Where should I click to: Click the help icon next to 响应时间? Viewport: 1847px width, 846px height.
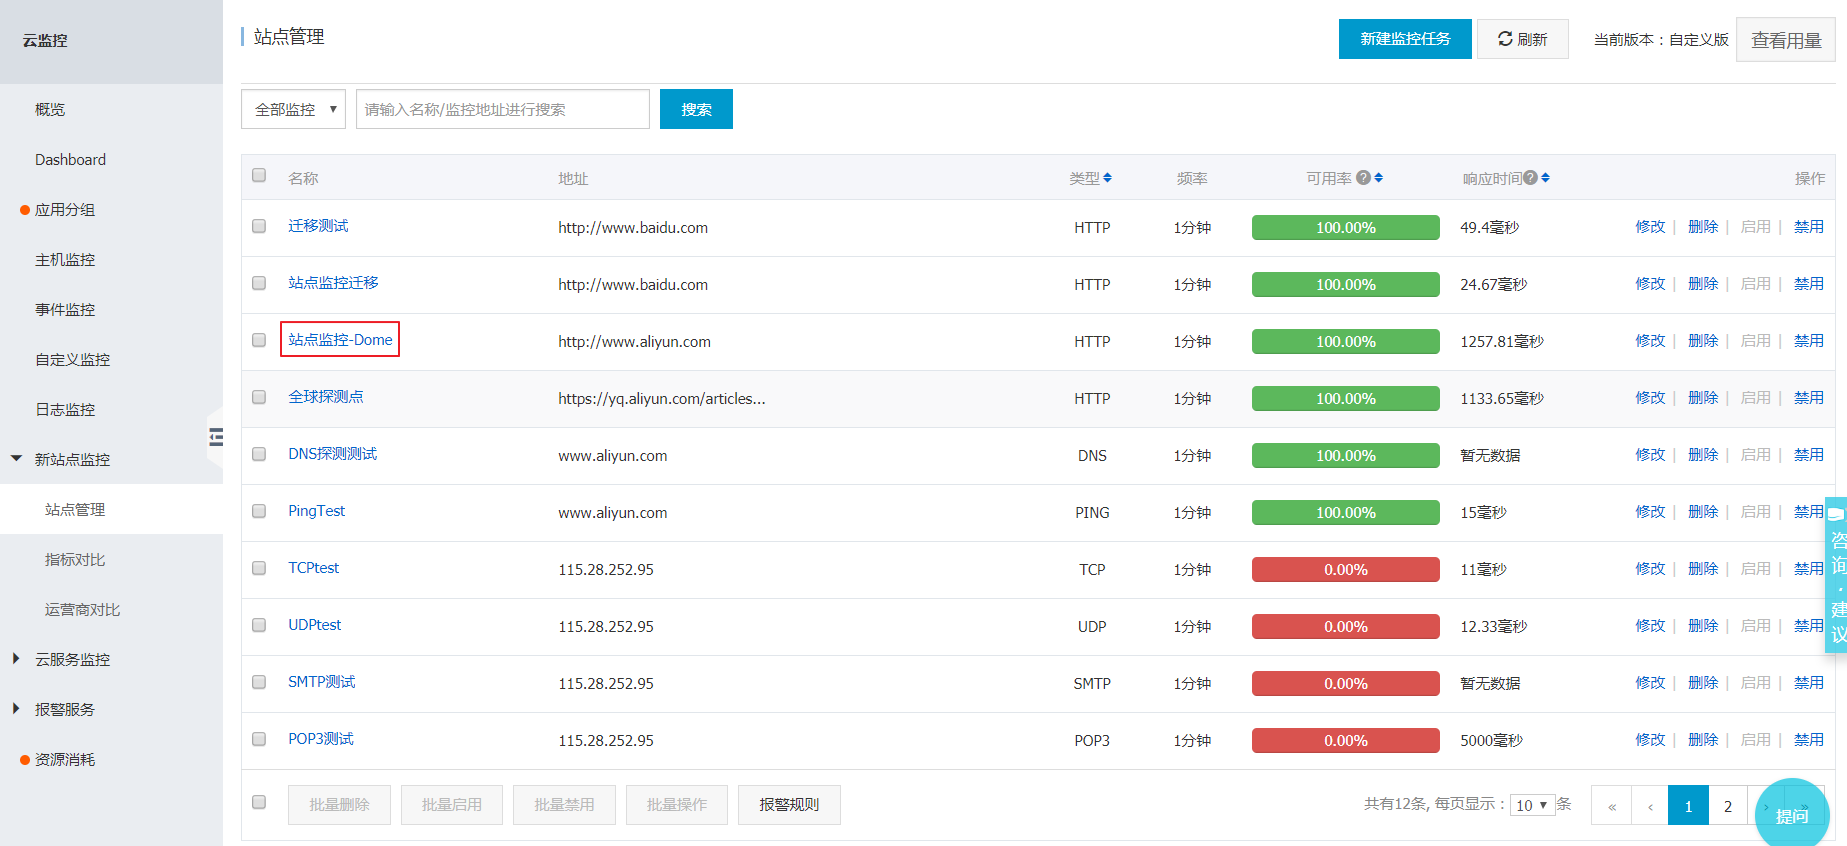click(1530, 177)
